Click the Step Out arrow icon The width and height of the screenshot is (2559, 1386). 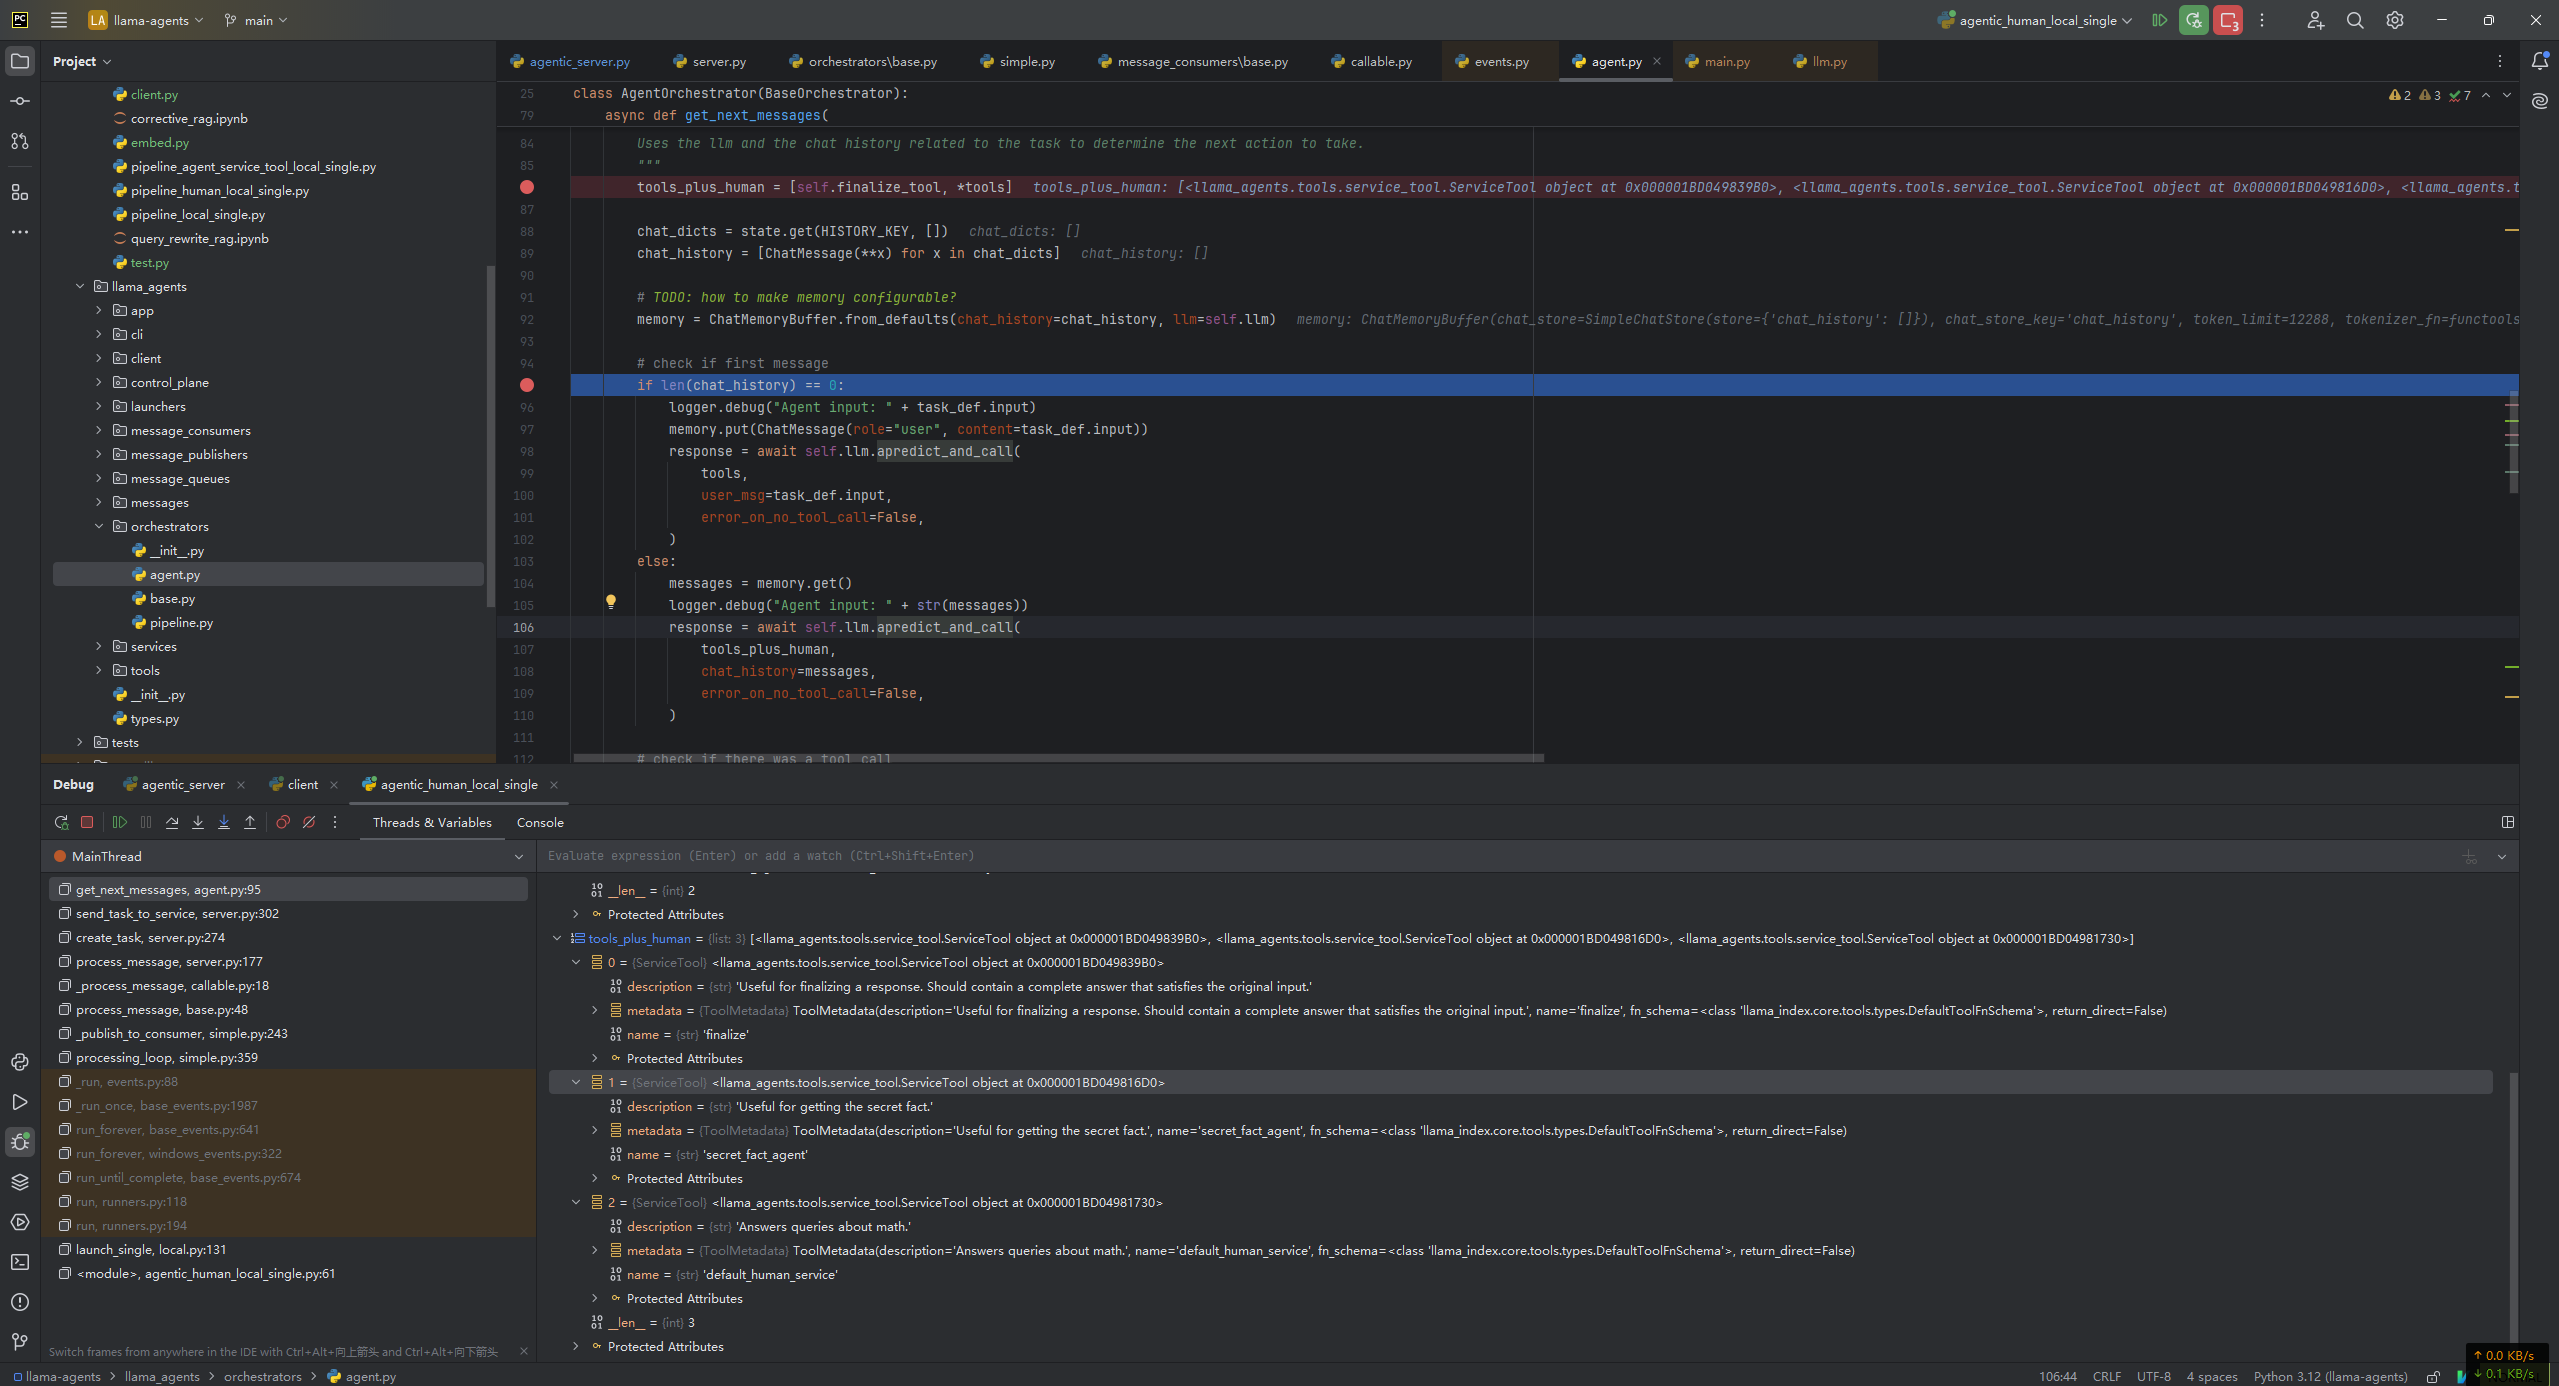[250, 822]
